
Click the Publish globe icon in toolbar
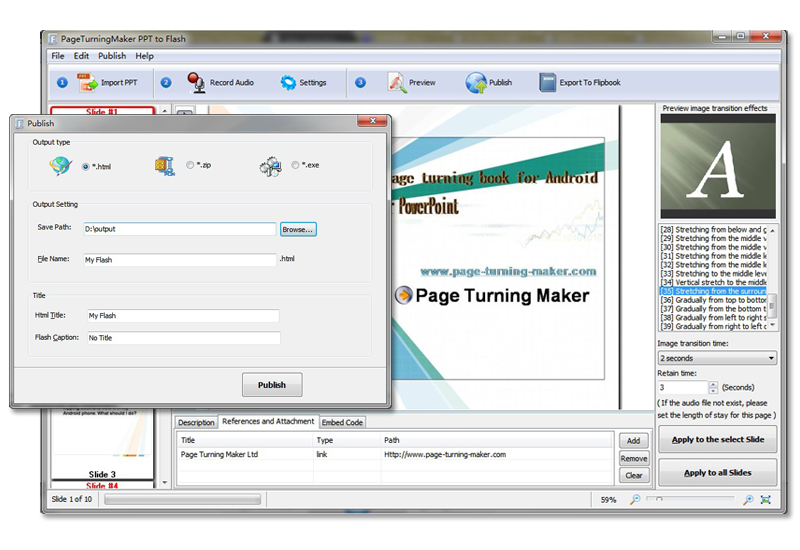pyautogui.click(x=476, y=82)
